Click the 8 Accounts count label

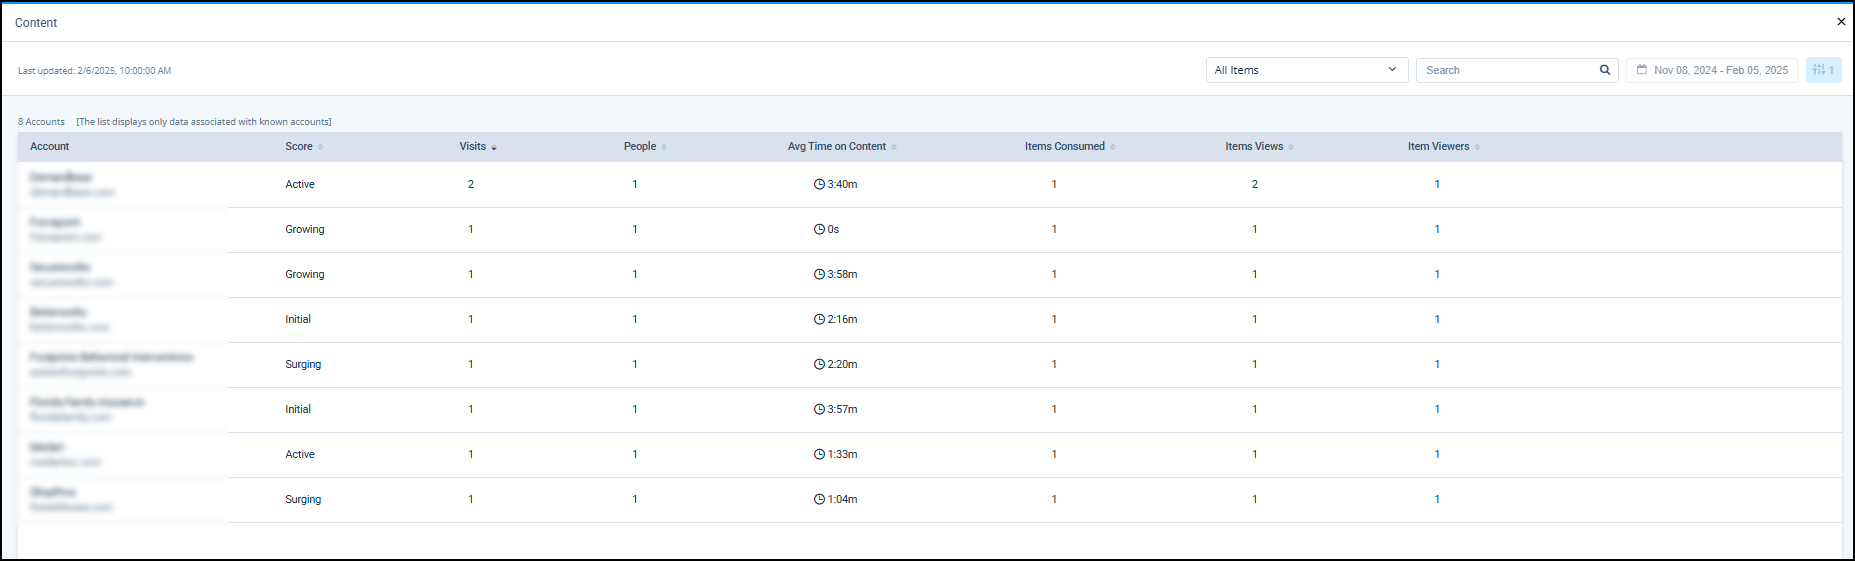point(41,122)
